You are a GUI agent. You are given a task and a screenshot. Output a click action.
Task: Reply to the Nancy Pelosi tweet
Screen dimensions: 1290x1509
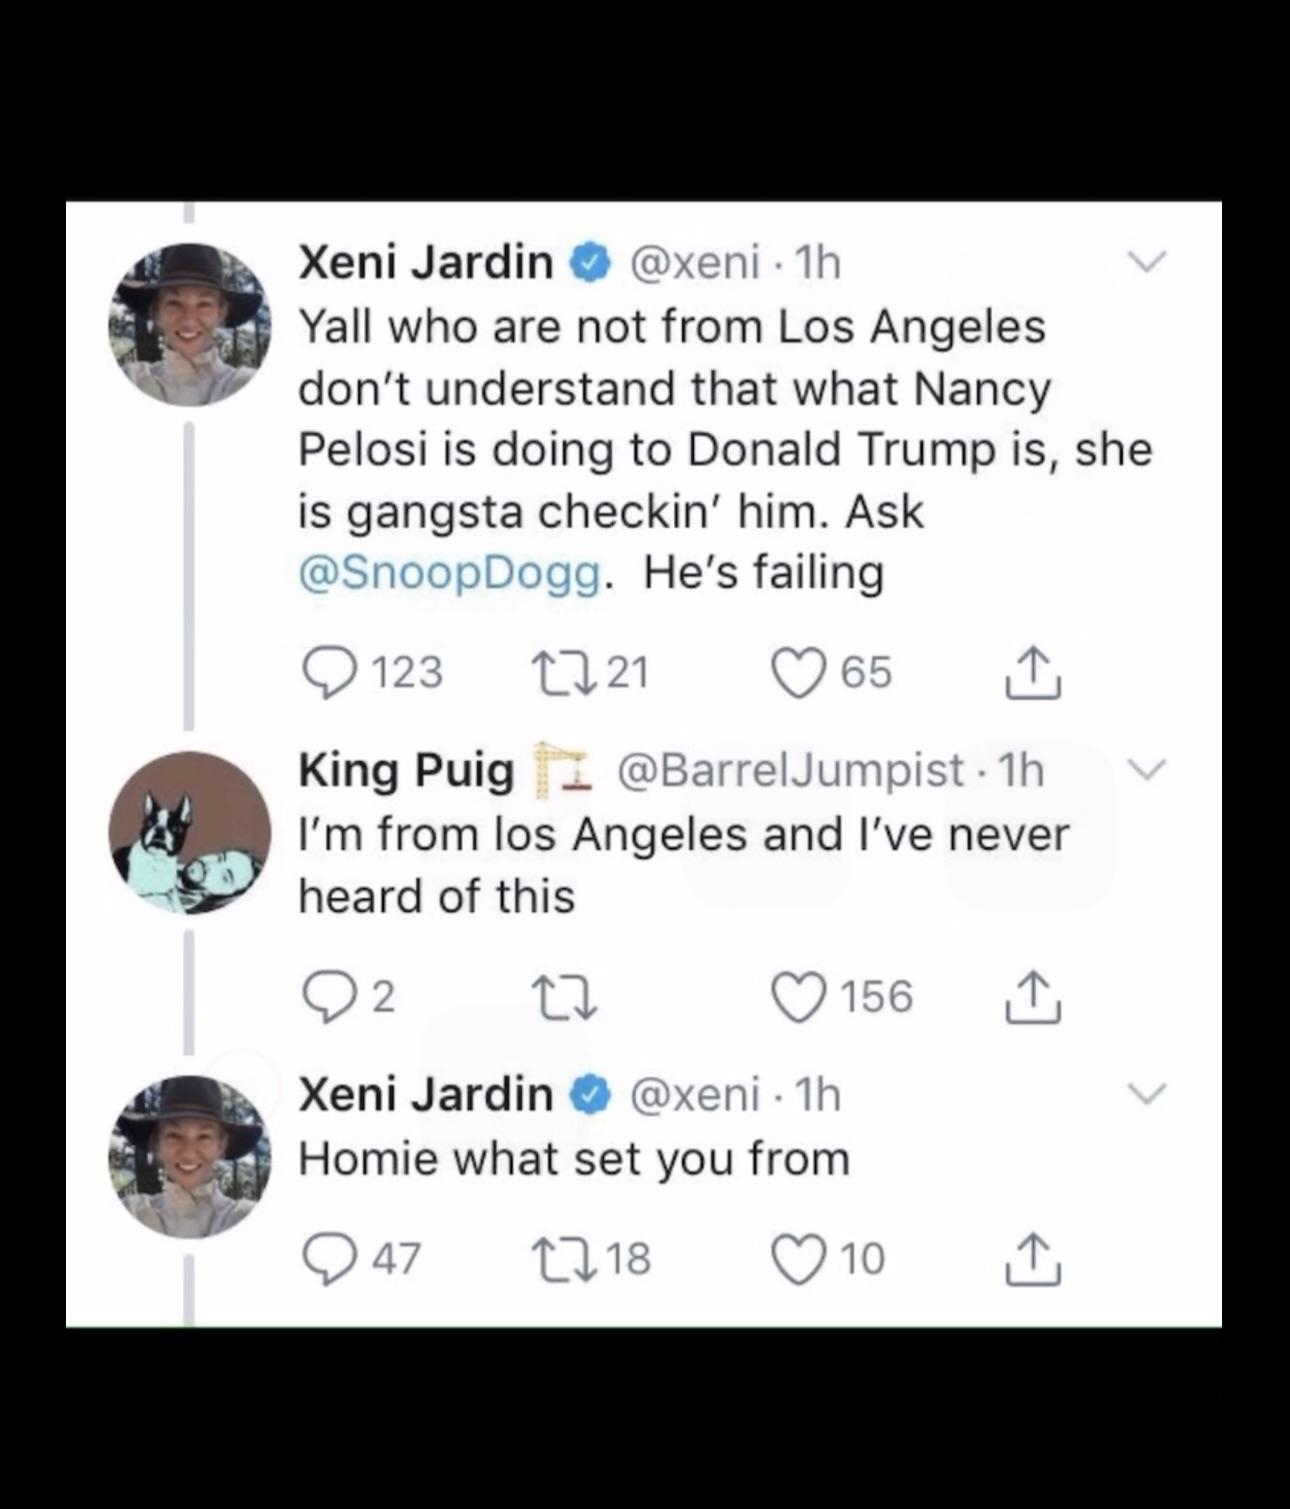point(326,671)
